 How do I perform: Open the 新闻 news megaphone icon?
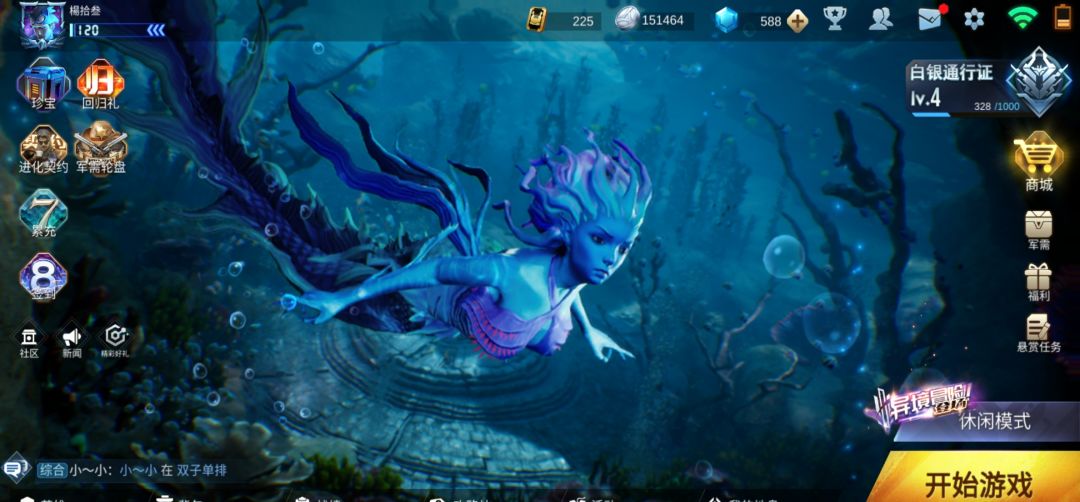click(72, 342)
